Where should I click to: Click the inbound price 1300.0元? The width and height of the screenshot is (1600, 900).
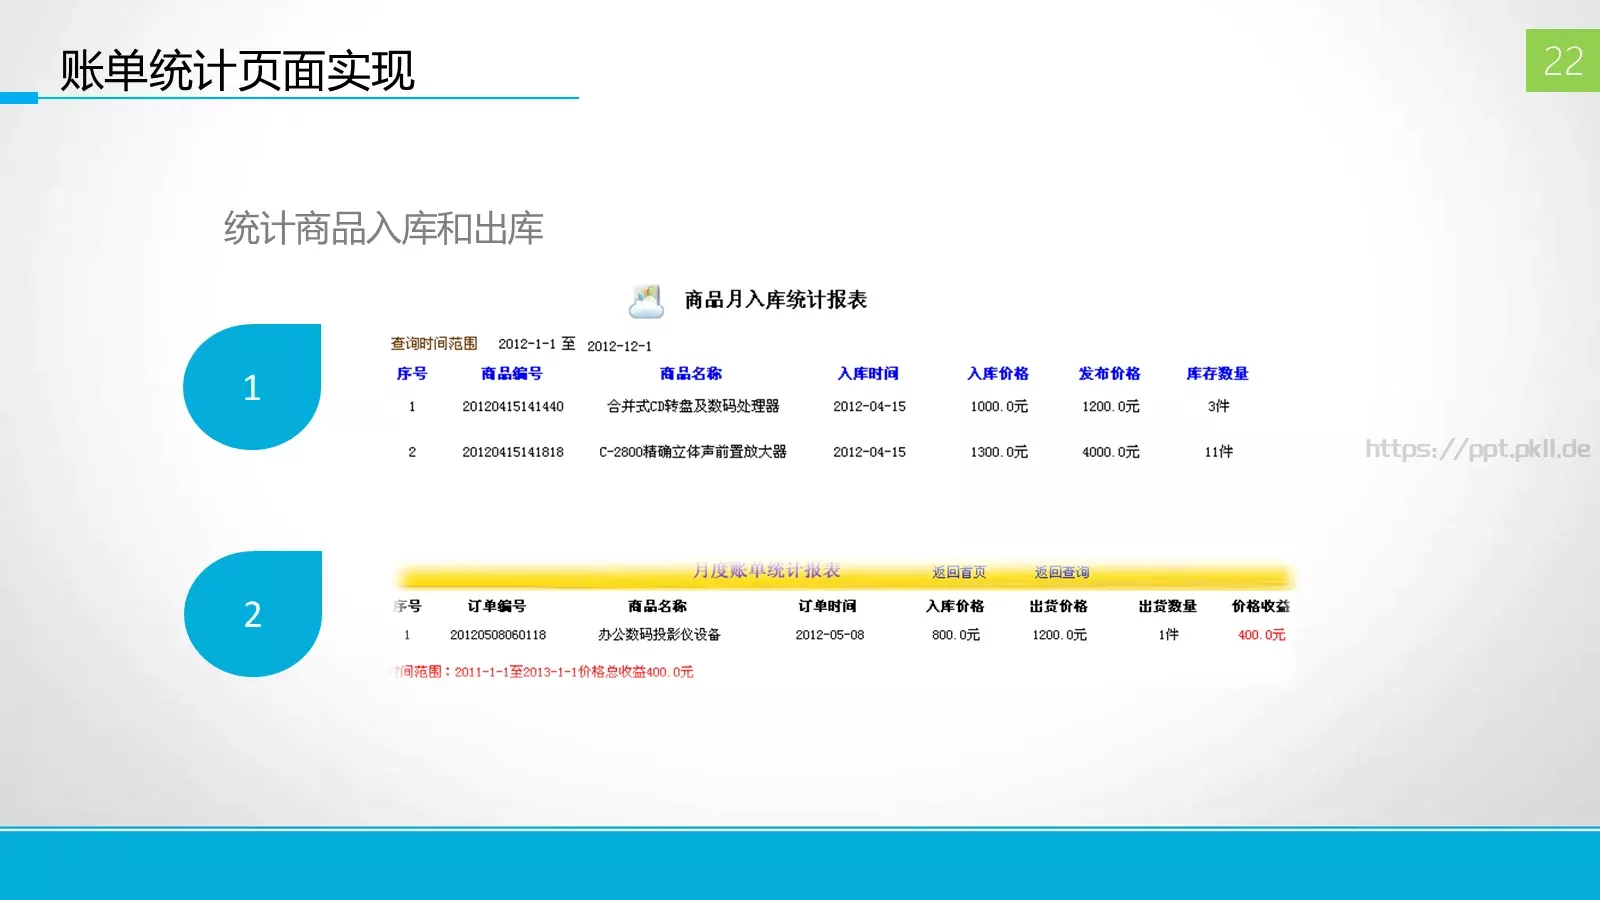(x=999, y=452)
